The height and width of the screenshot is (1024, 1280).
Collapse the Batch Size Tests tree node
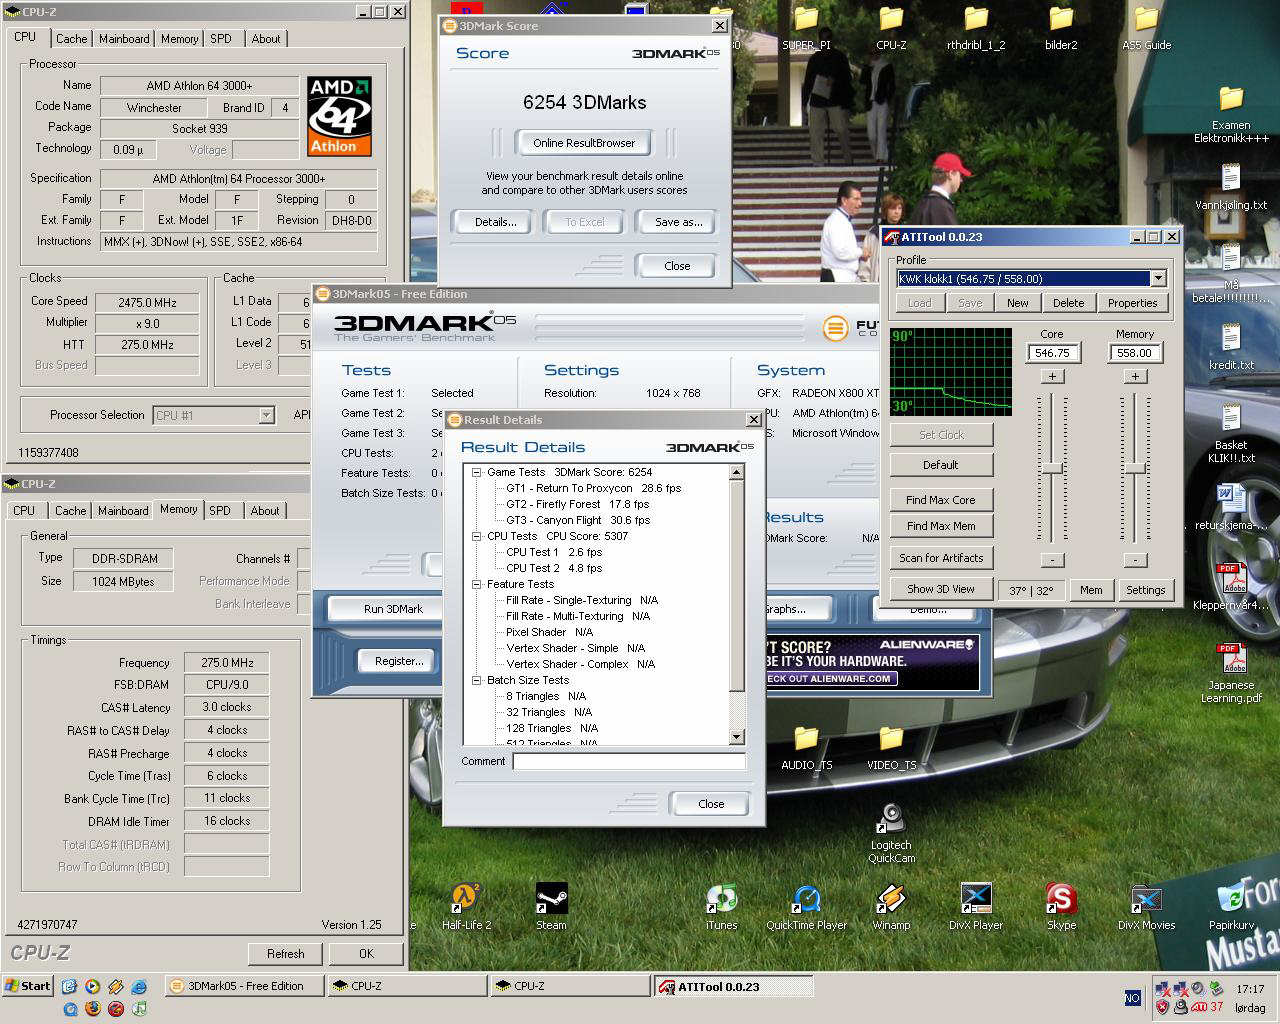pos(477,680)
